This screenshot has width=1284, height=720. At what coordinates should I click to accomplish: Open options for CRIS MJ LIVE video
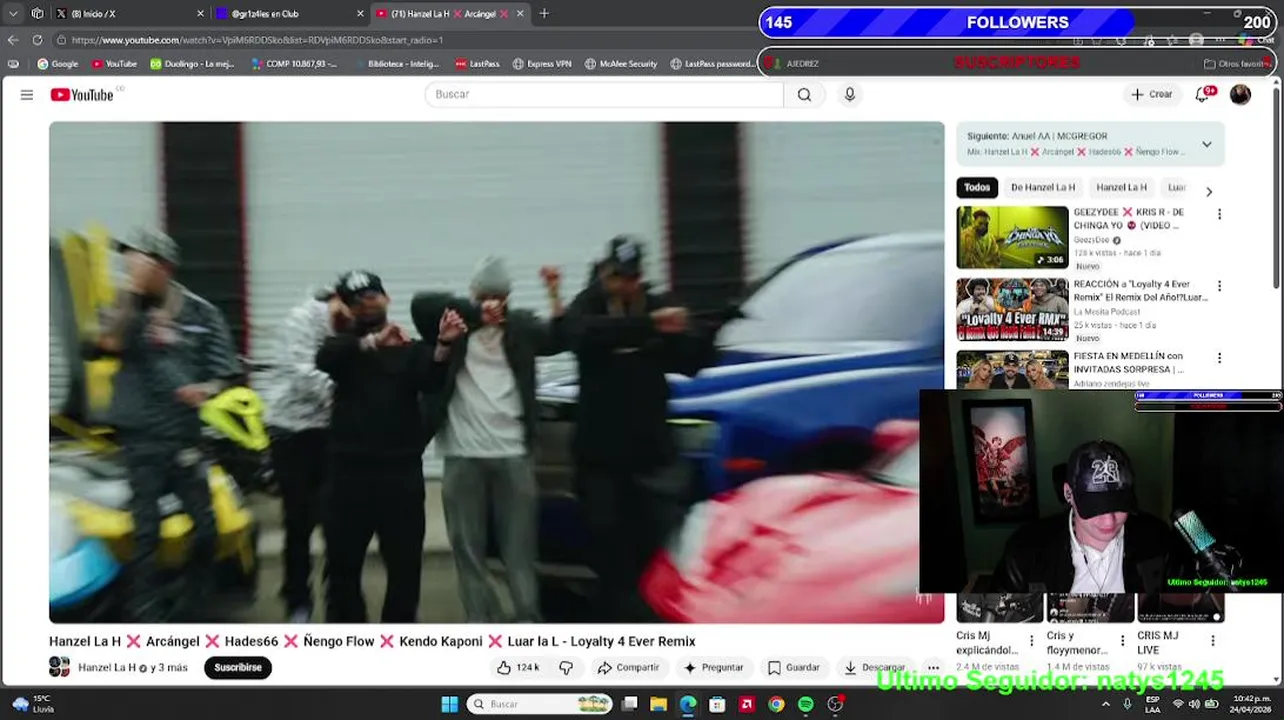tap(1213, 641)
